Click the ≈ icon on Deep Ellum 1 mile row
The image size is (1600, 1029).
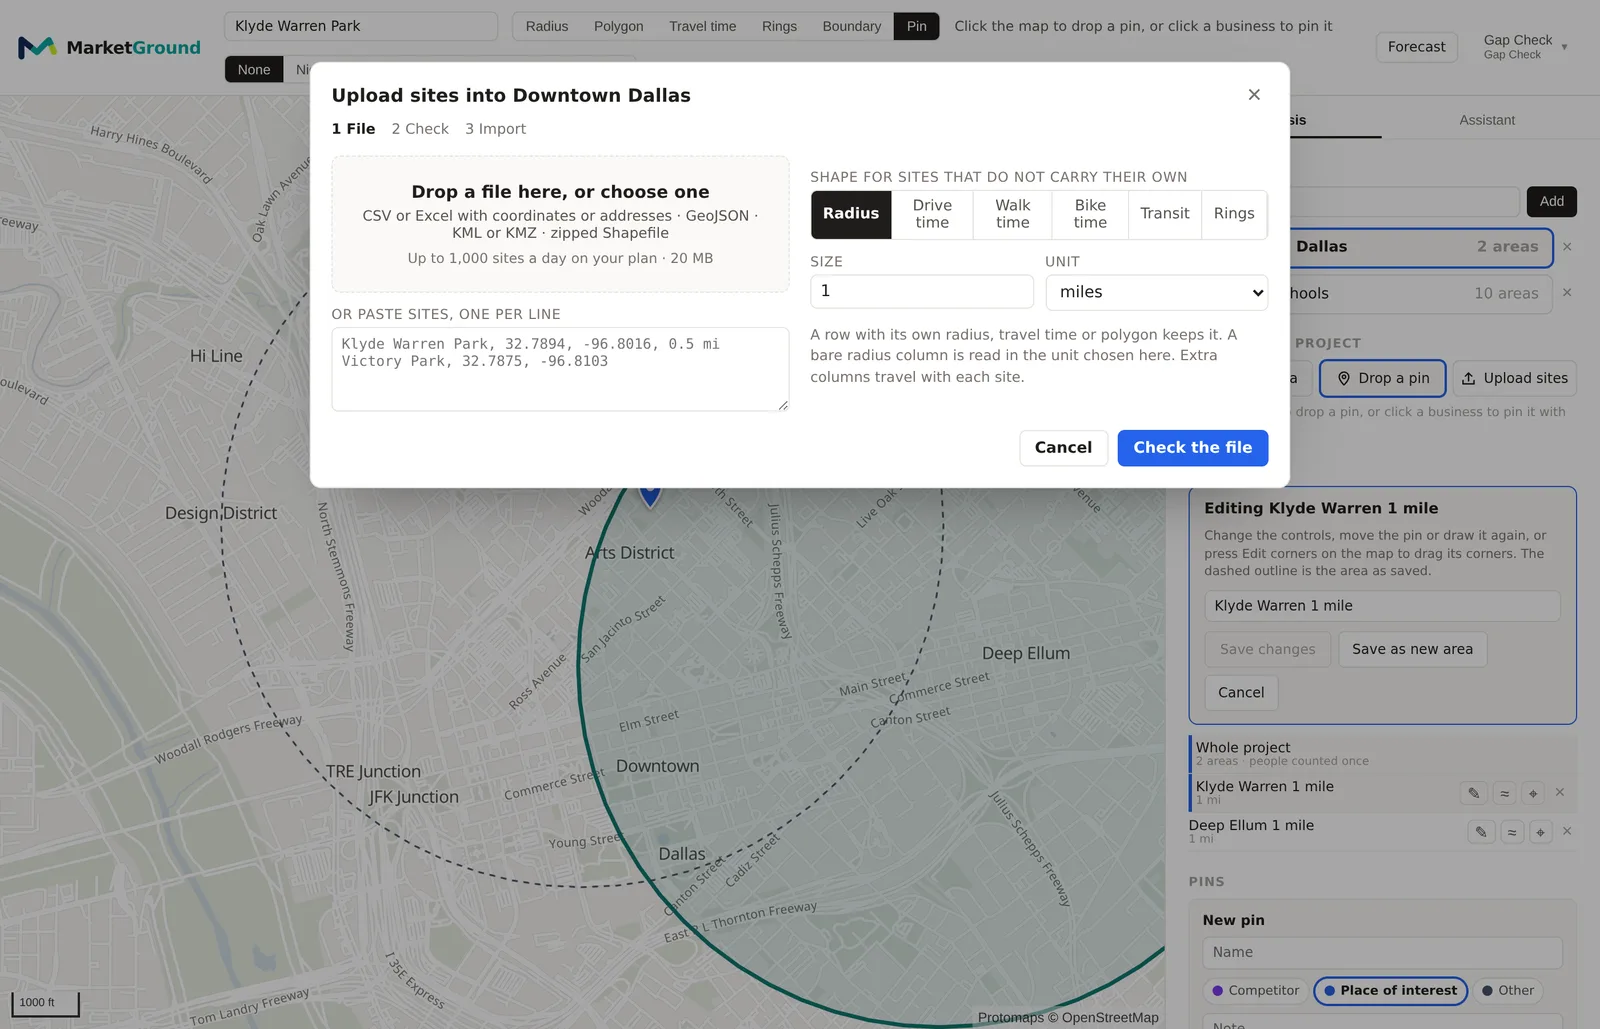pyautogui.click(x=1512, y=832)
